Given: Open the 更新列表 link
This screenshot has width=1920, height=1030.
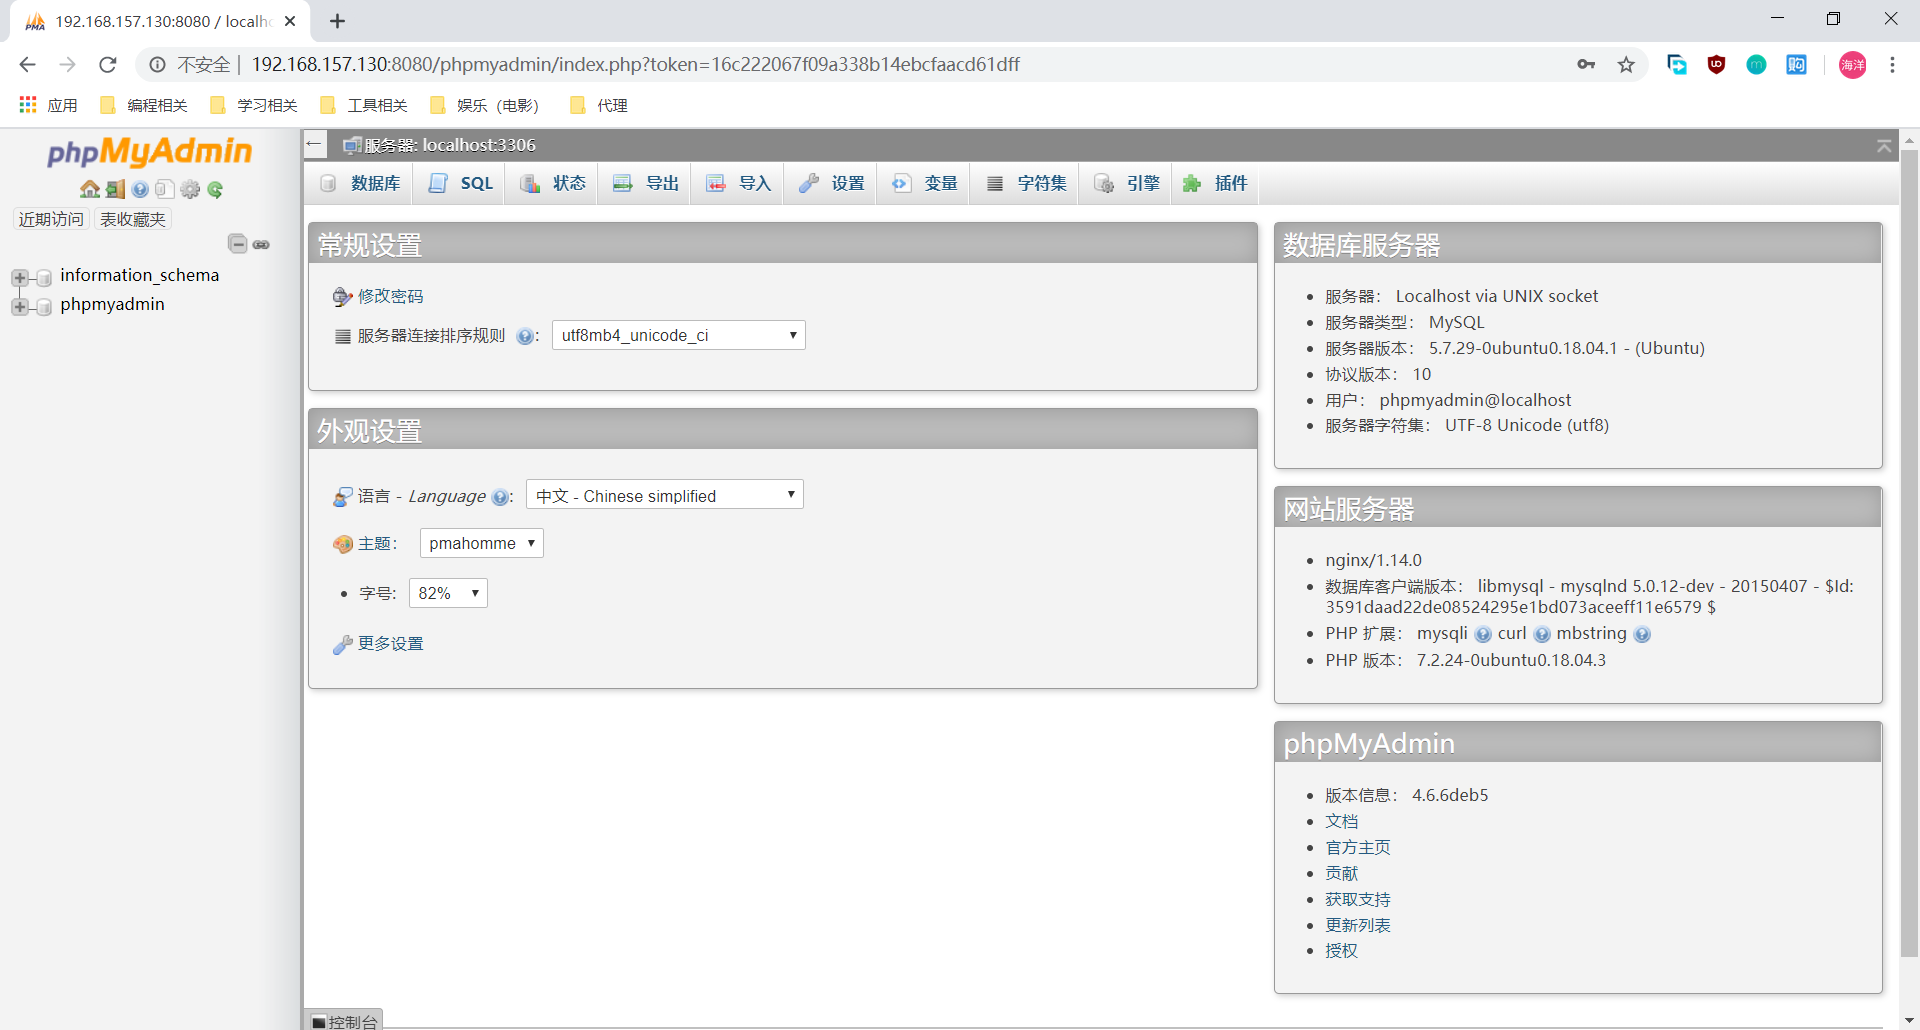Looking at the screenshot, I should 1357,926.
